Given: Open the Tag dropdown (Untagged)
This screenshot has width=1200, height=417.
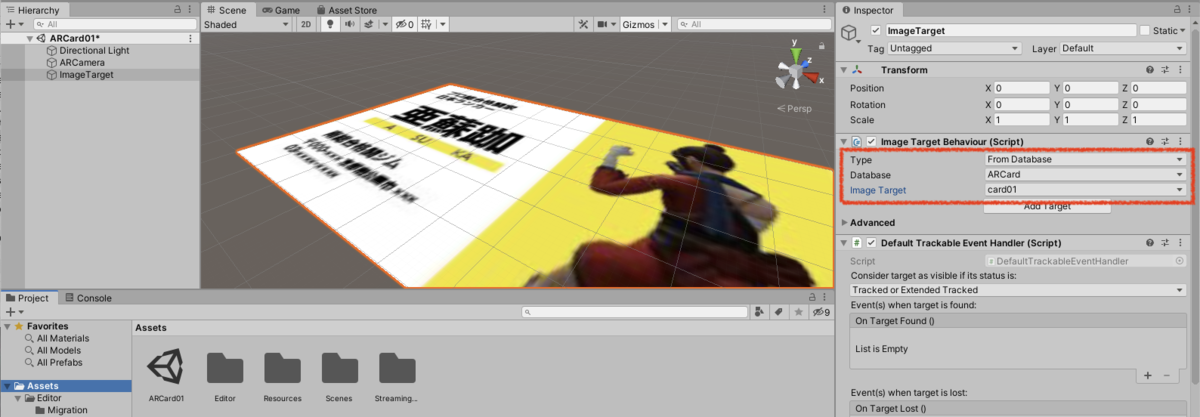Looking at the screenshot, I should coord(955,48).
